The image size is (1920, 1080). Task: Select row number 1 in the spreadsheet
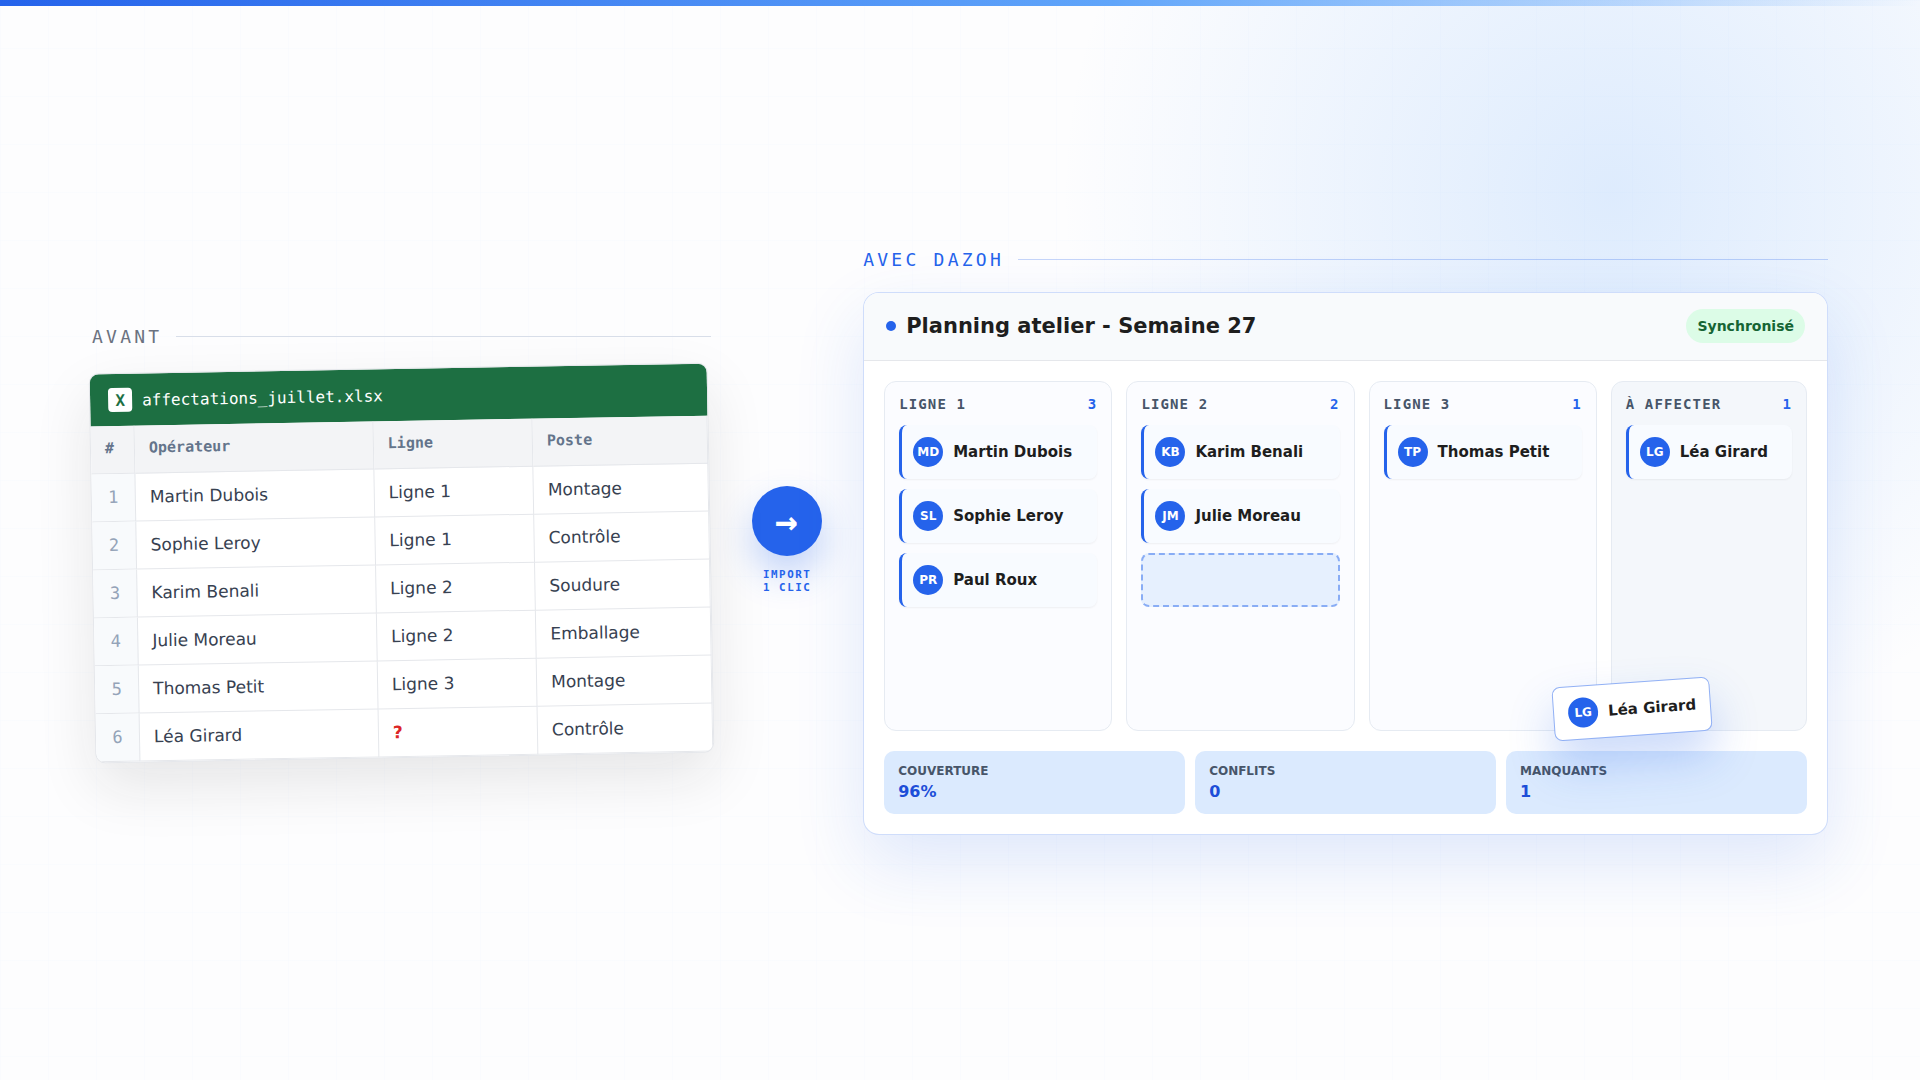113,497
